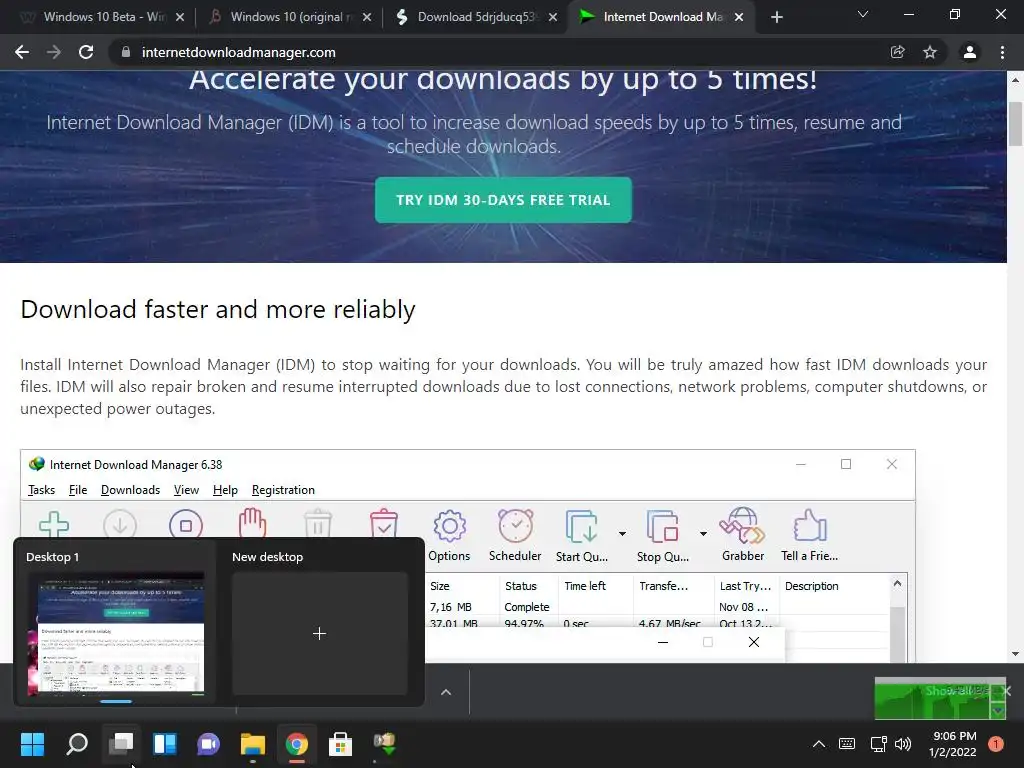Select the Desktop 1 thumbnail
The width and height of the screenshot is (1024, 768).
116,632
